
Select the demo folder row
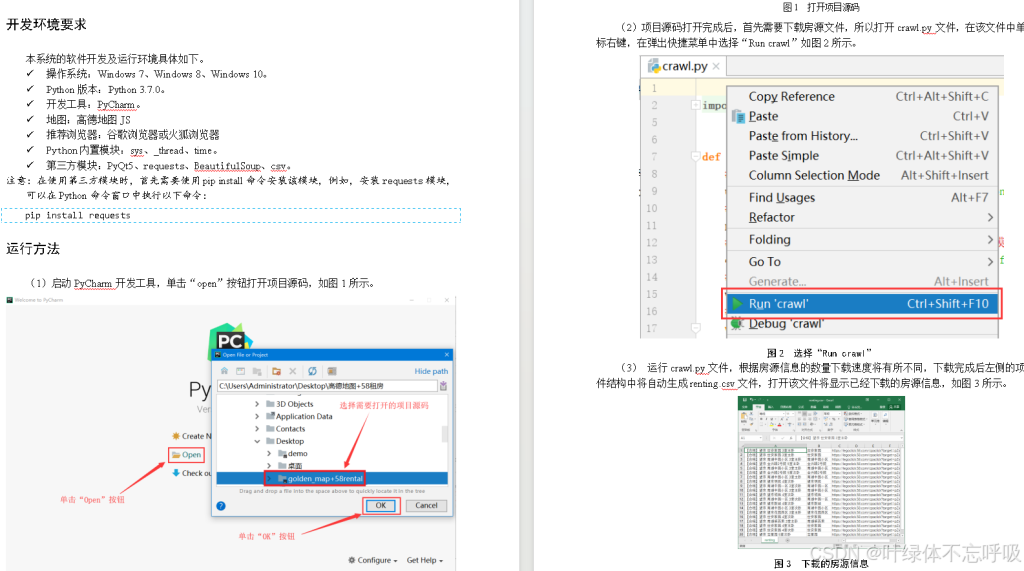330,453
